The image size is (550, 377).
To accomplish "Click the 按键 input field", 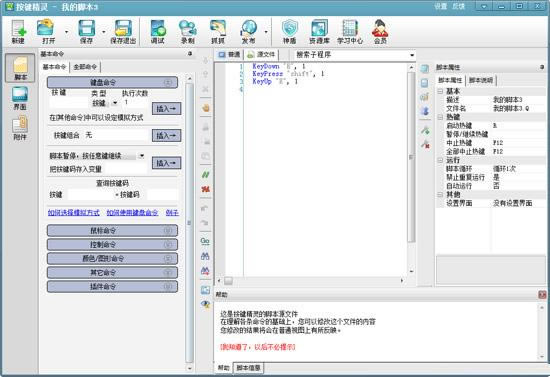I will [69, 103].
